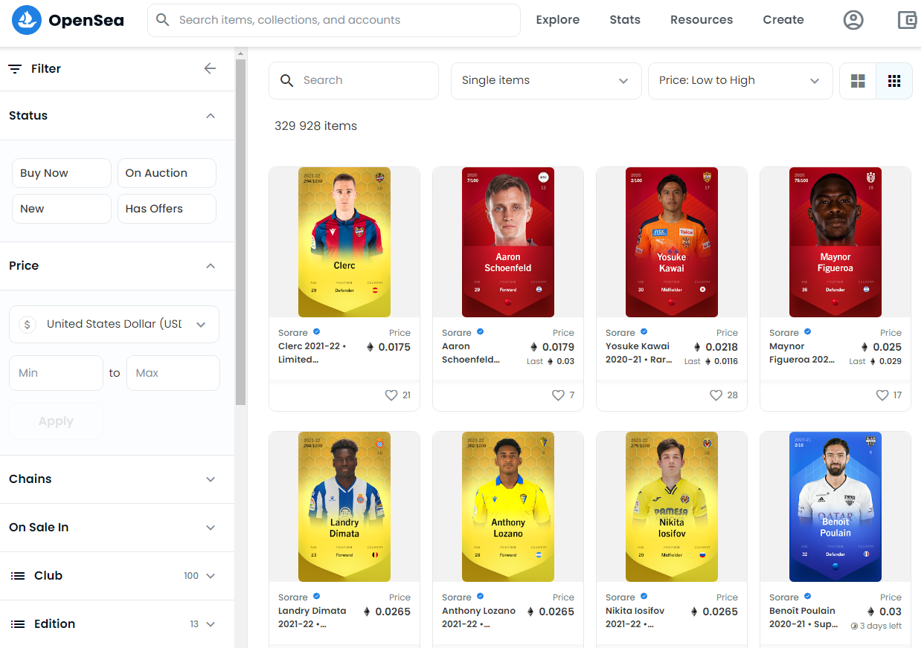Click the Filter lines icon
Screen dimensions: 921x651
[x=15, y=69]
